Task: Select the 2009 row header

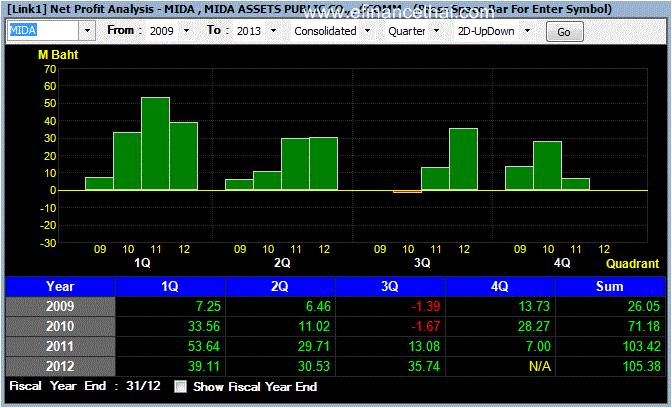Action: tap(60, 306)
